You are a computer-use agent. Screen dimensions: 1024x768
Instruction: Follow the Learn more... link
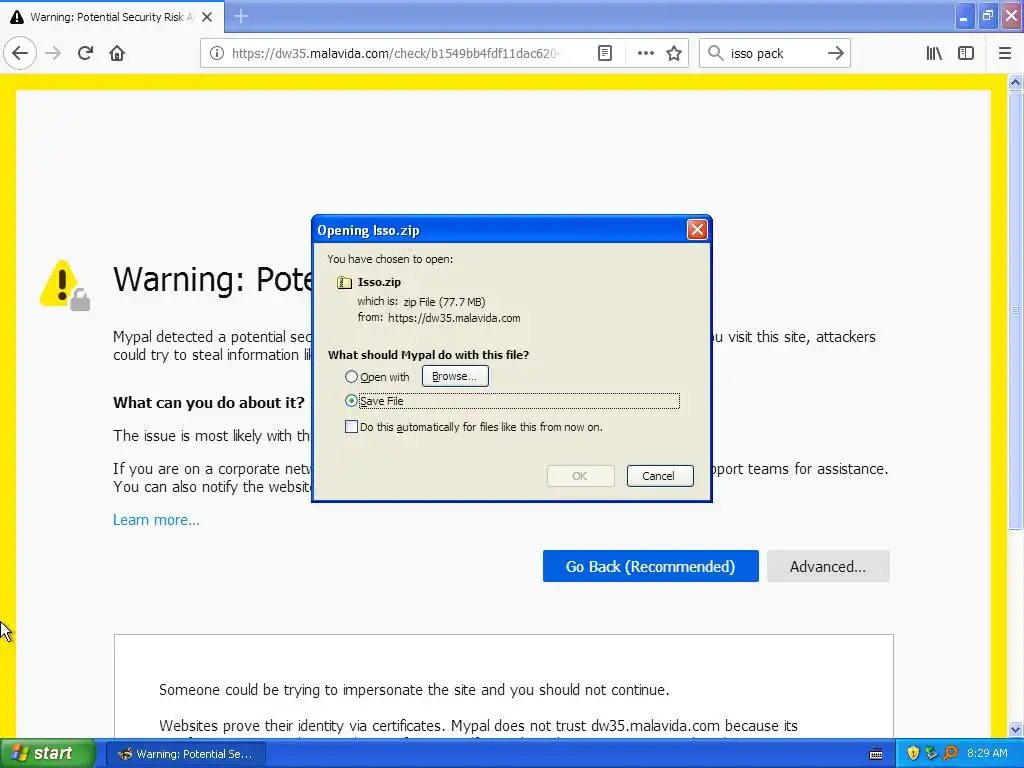(156, 520)
